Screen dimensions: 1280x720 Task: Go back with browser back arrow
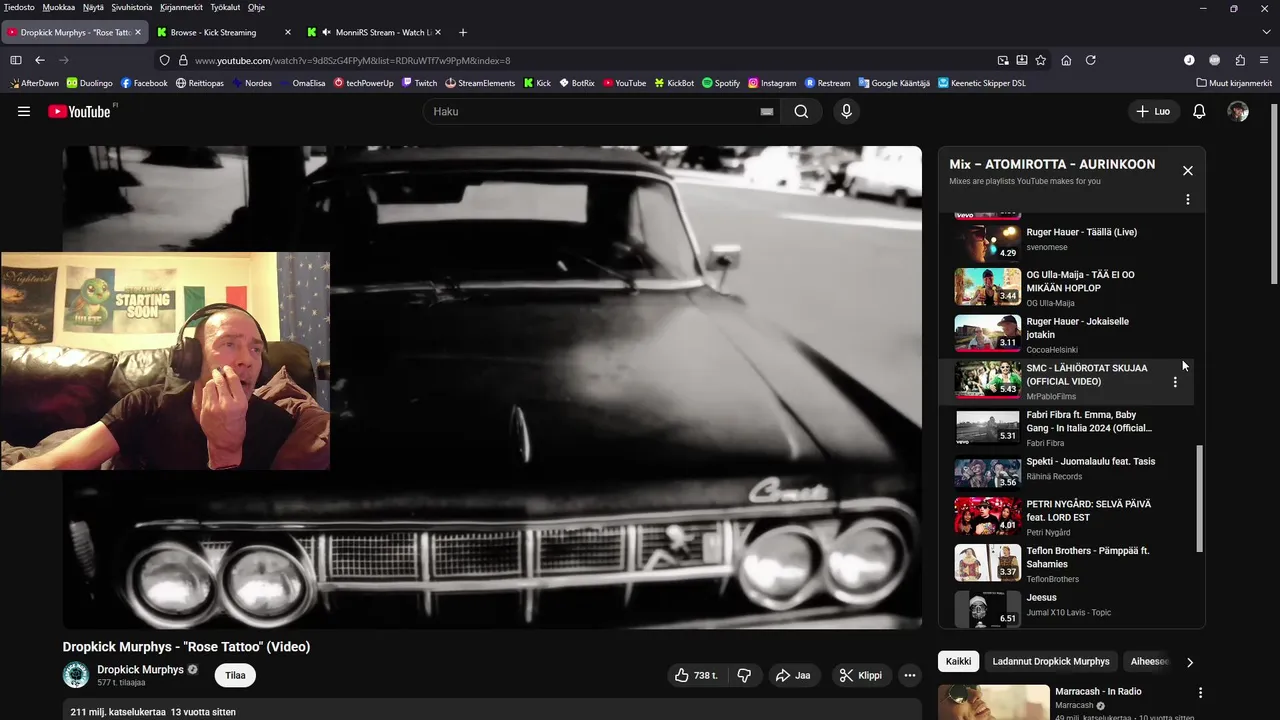click(40, 60)
